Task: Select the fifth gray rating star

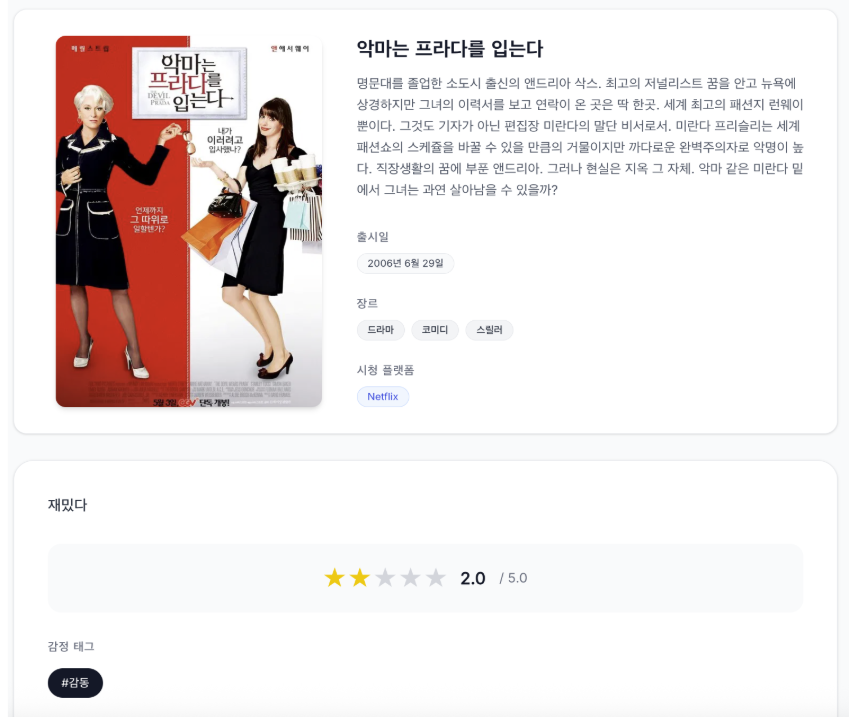Action: coord(435,578)
